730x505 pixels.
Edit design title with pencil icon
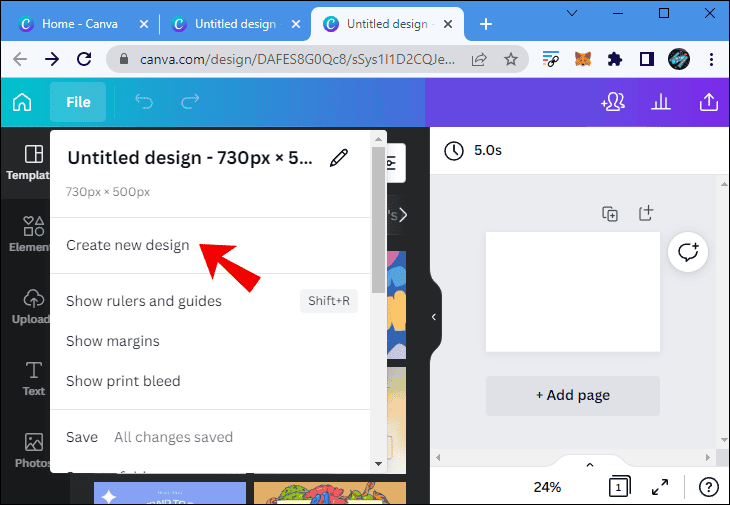(x=339, y=157)
